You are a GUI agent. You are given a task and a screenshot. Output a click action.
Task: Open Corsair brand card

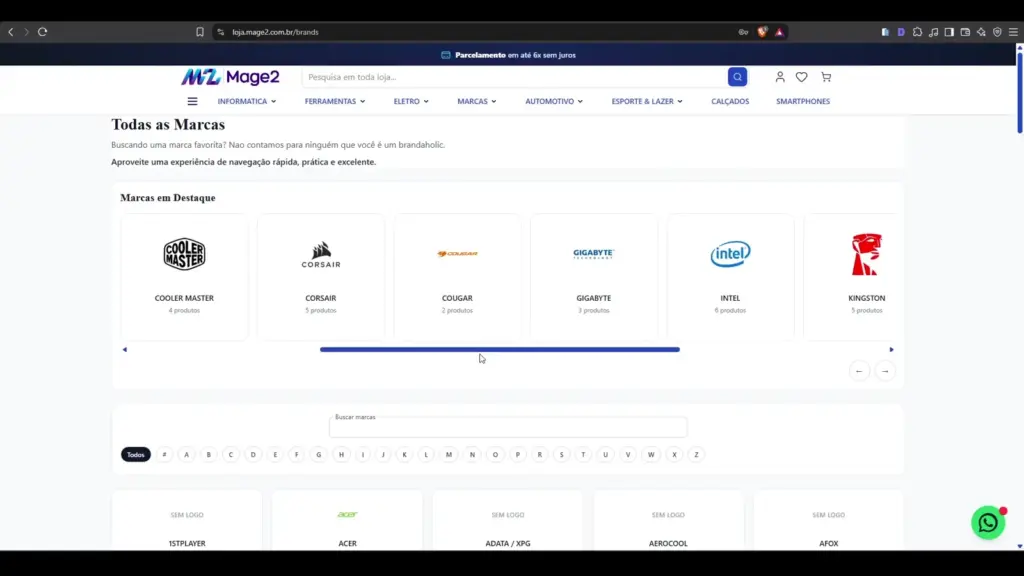coord(321,277)
